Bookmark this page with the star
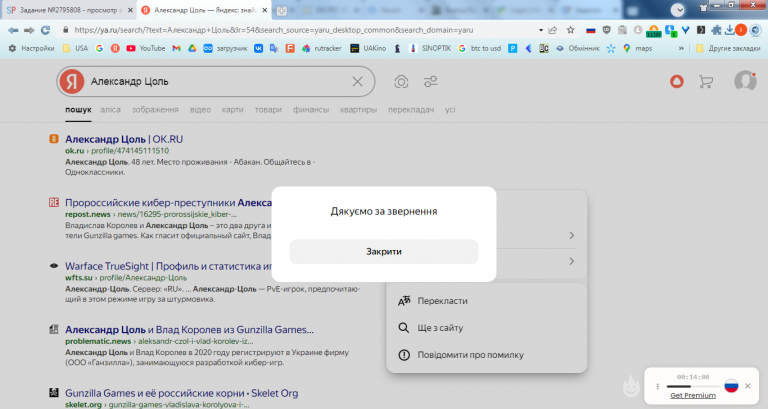Image resolution: width=768 pixels, height=409 pixels. click(x=571, y=30)
